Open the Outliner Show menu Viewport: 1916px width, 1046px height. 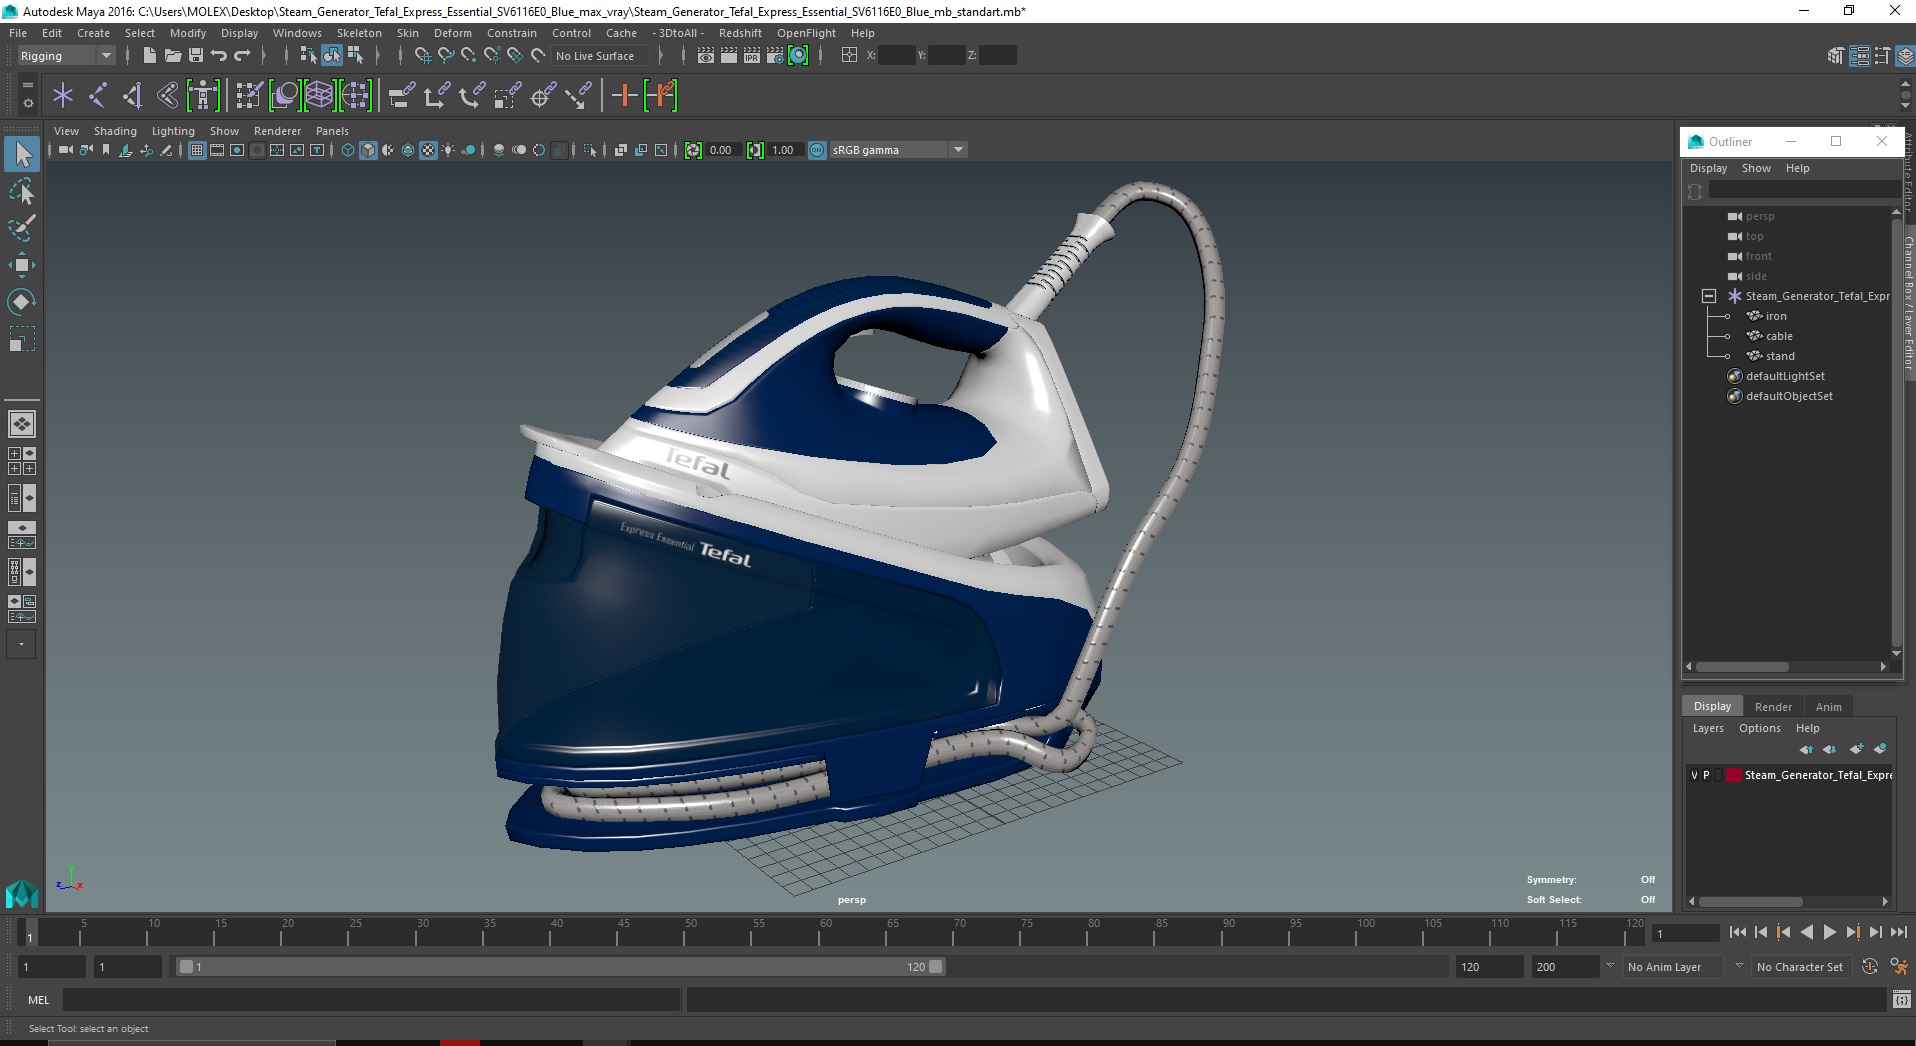[x=1756, y=168]
